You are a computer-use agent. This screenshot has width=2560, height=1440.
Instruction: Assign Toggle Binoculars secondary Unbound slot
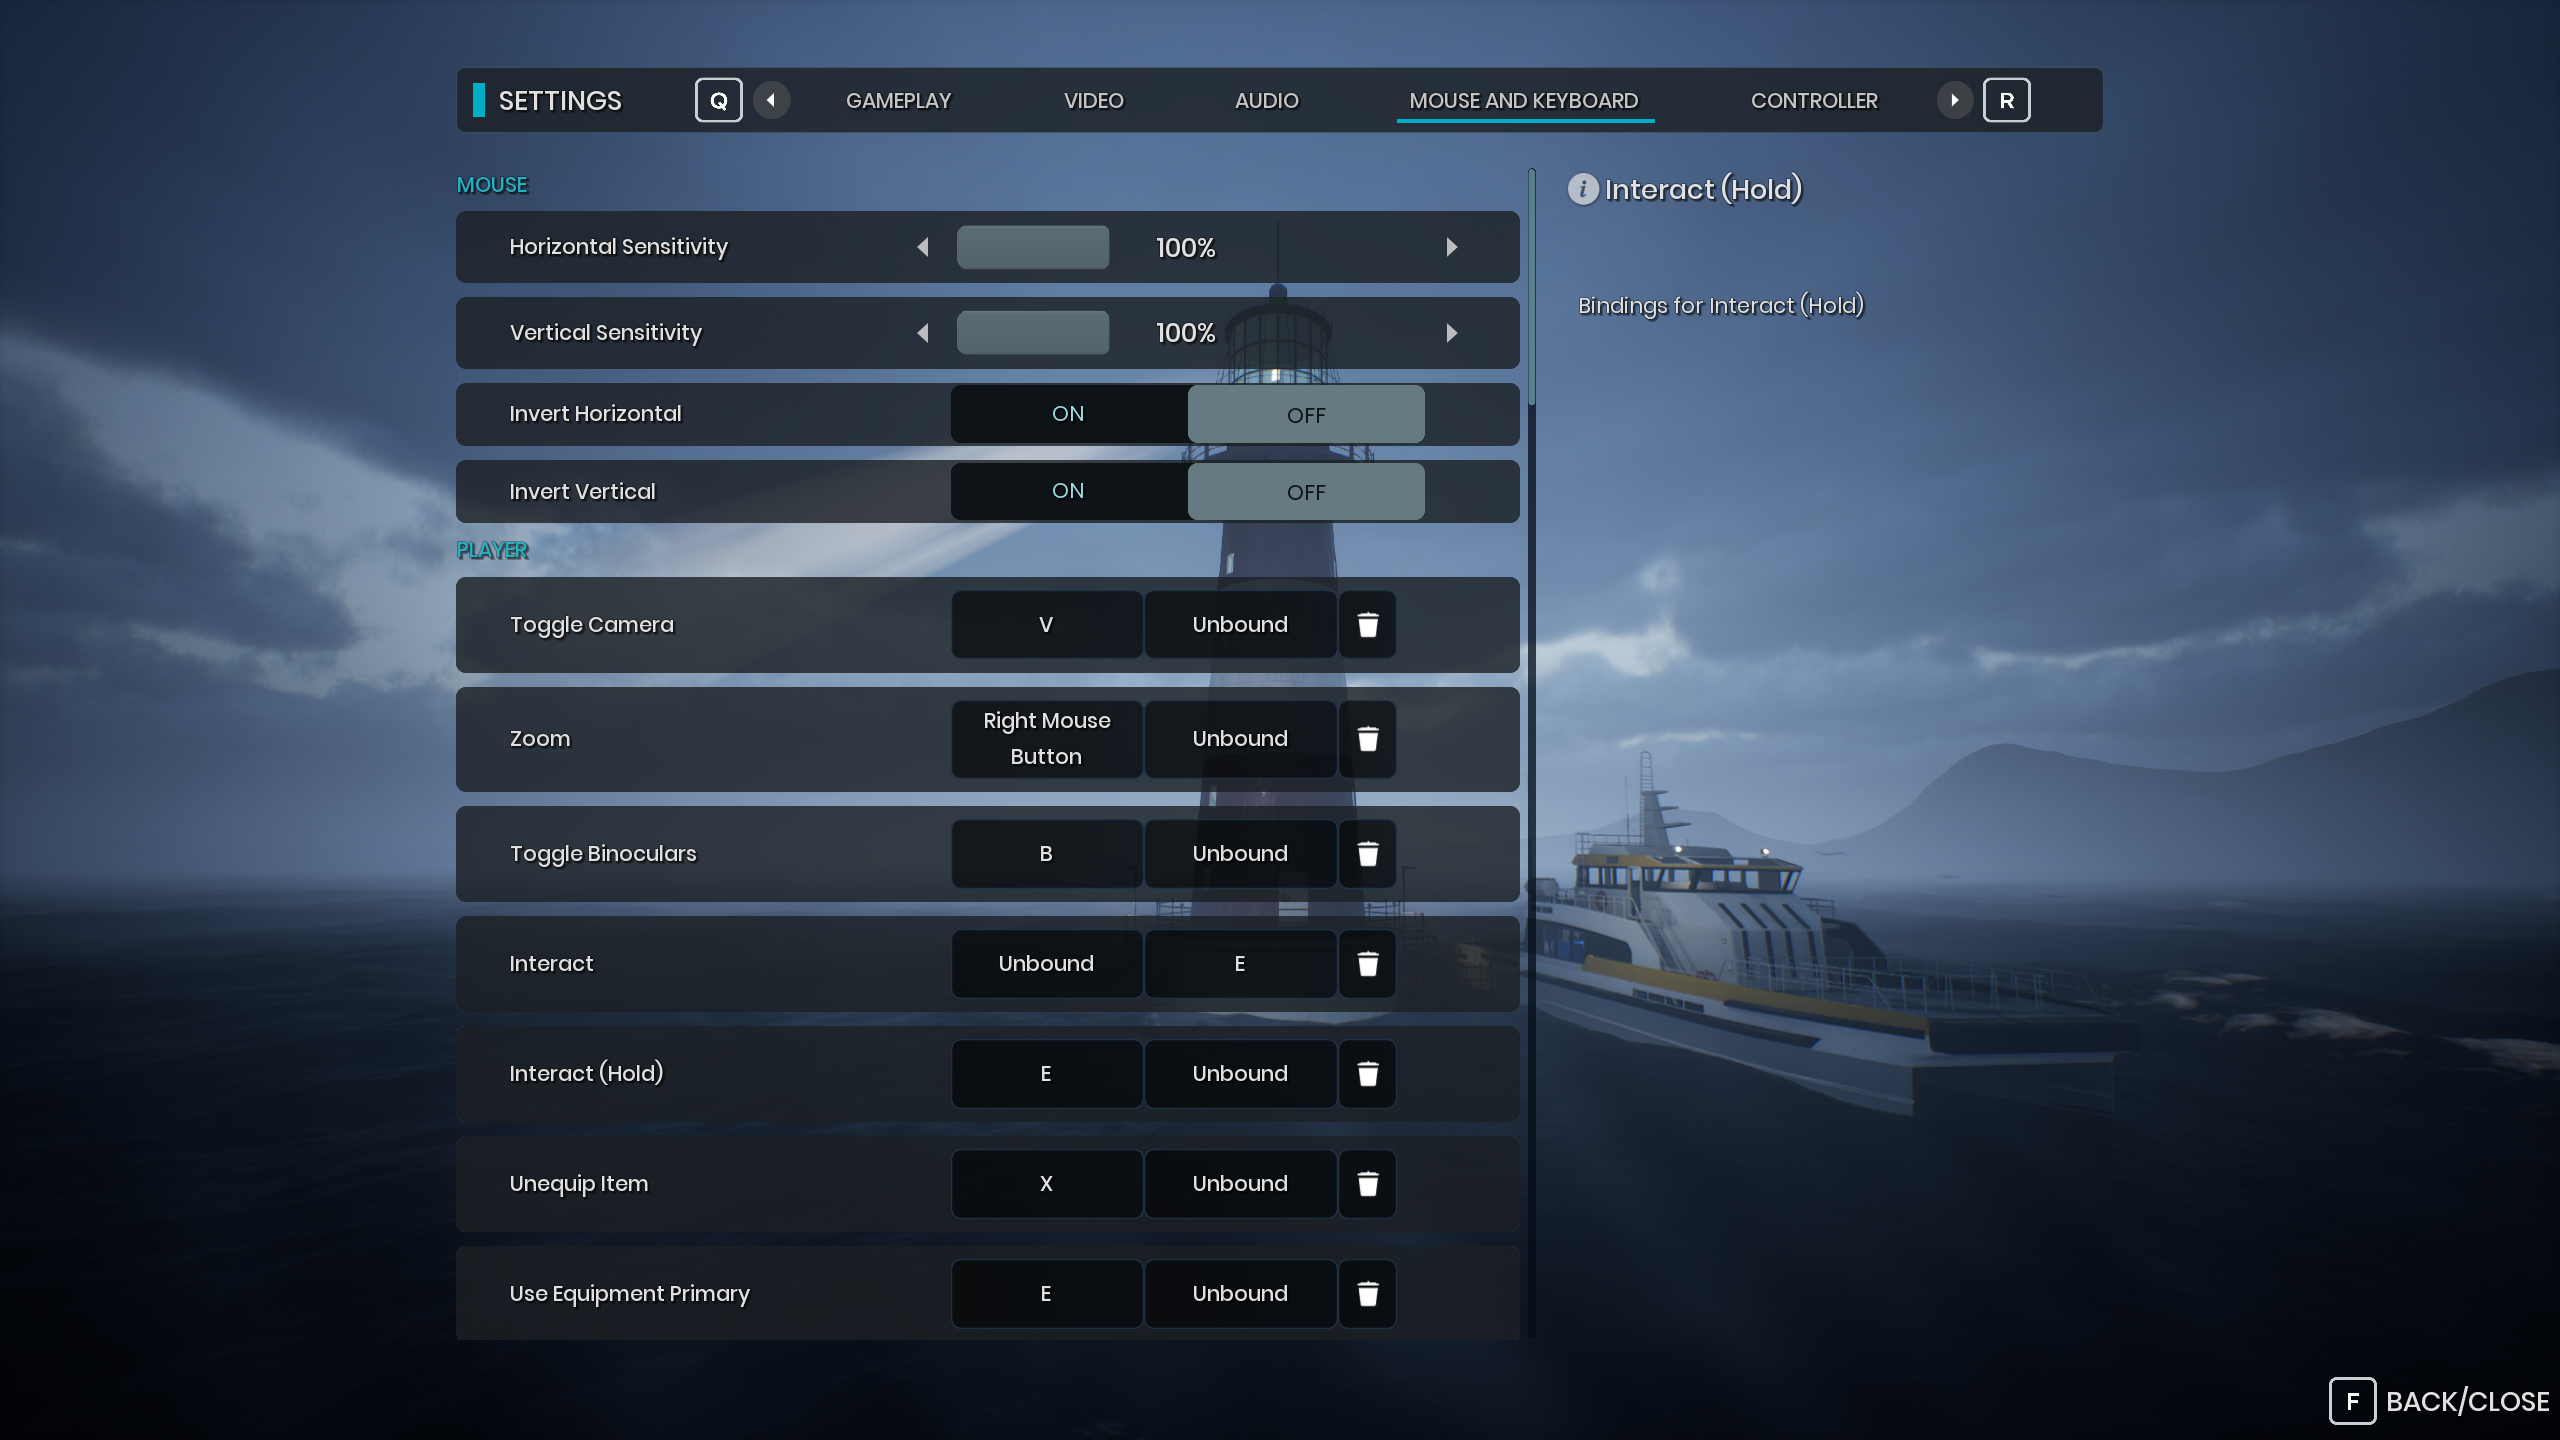pyautogui.click(x=1240, y=854)
